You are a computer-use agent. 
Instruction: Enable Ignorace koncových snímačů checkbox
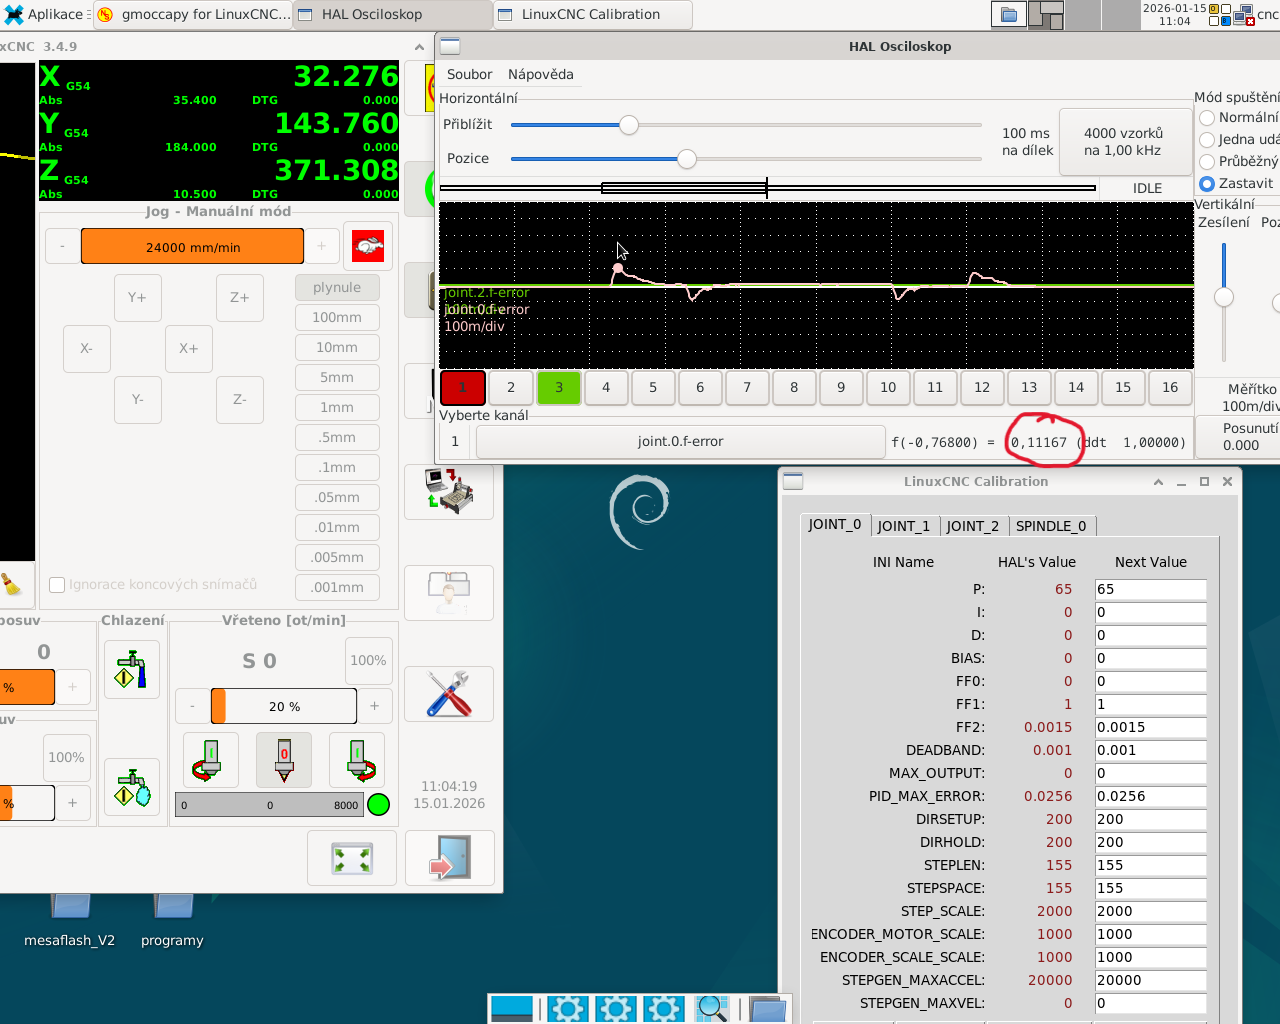[x=58, y=585]
